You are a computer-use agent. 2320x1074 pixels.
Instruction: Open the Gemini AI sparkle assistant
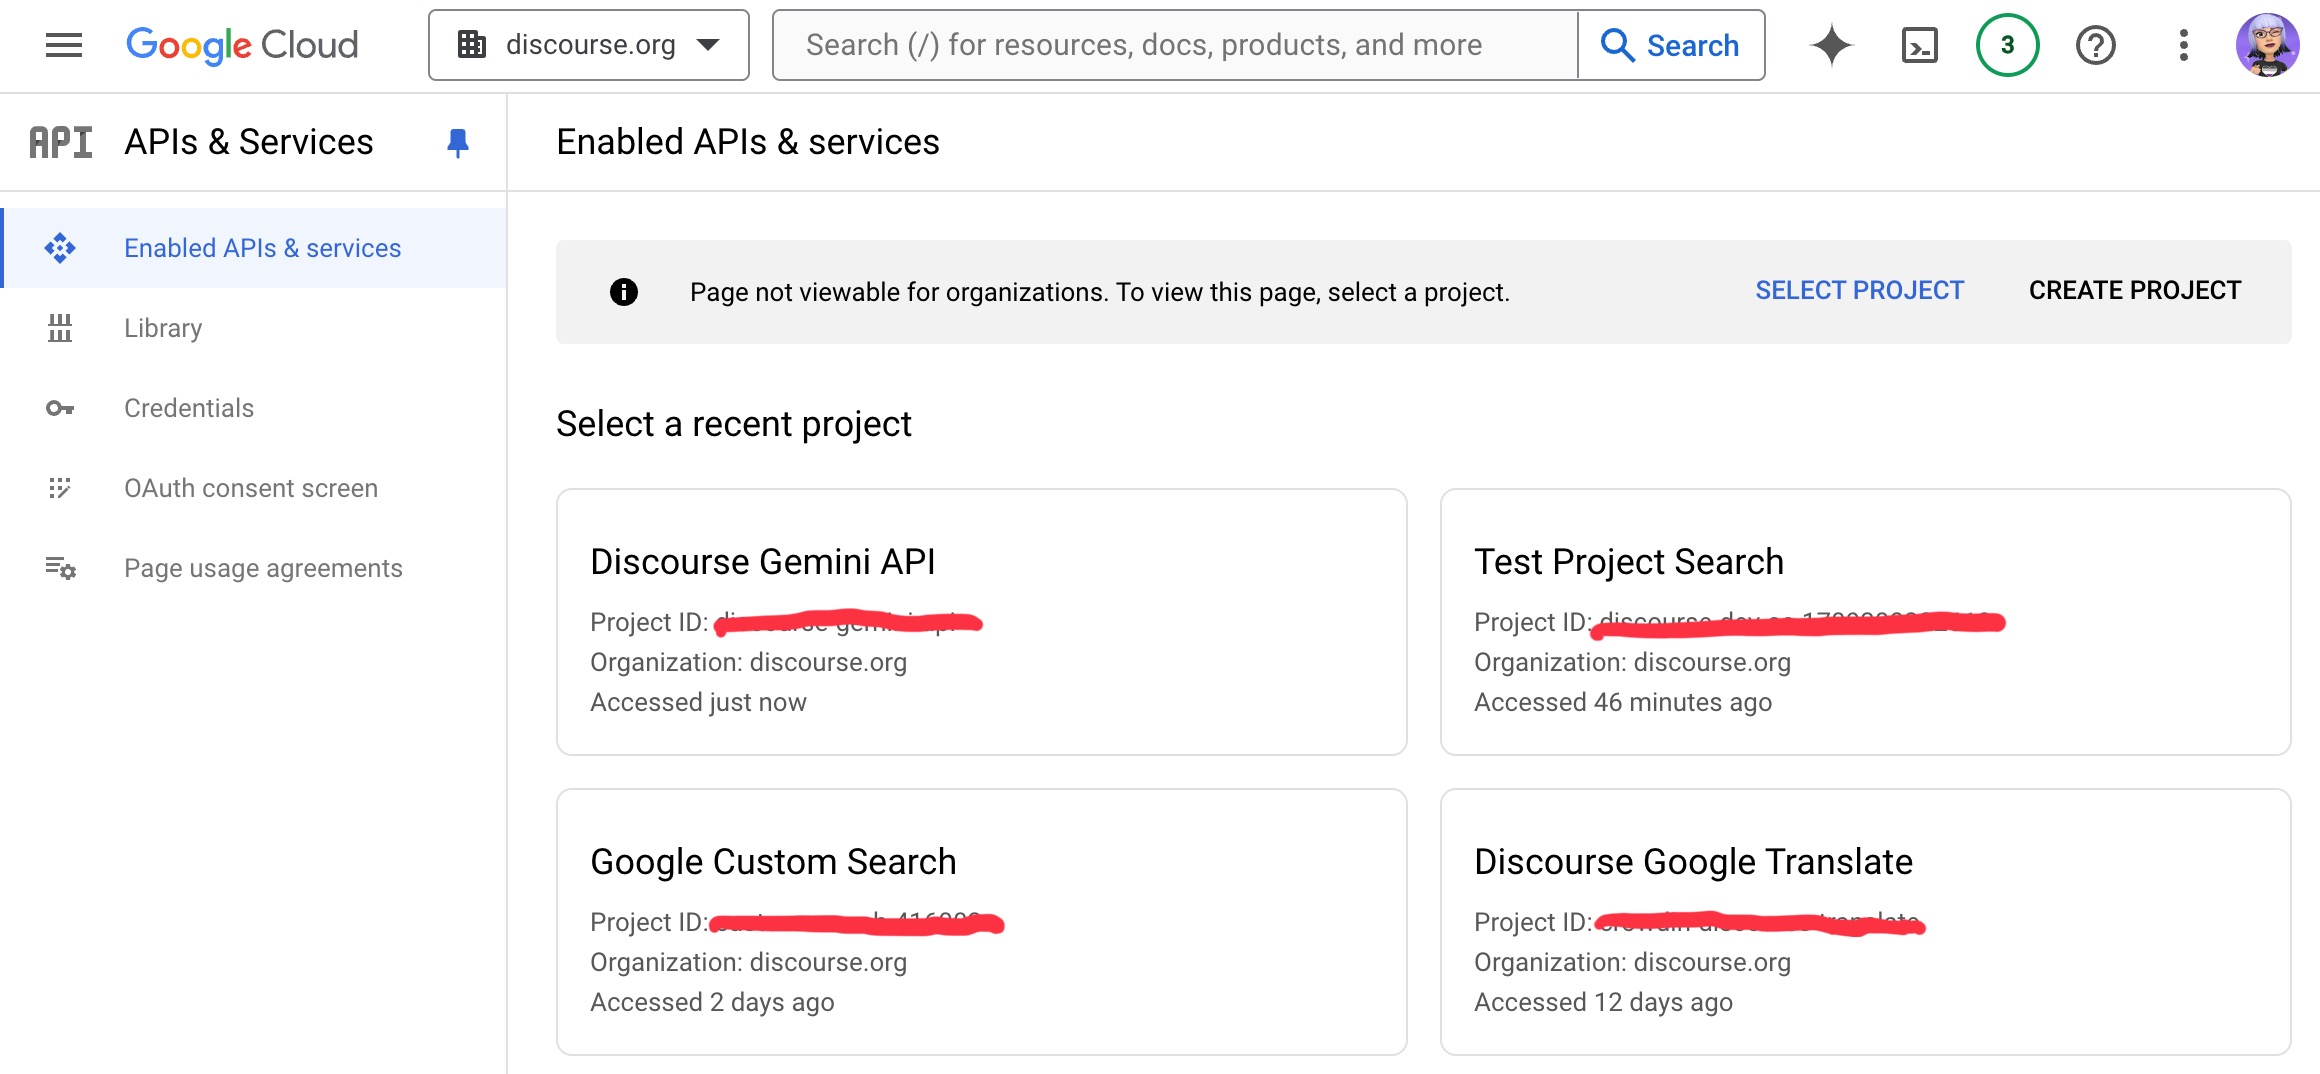click(1832, 45)
